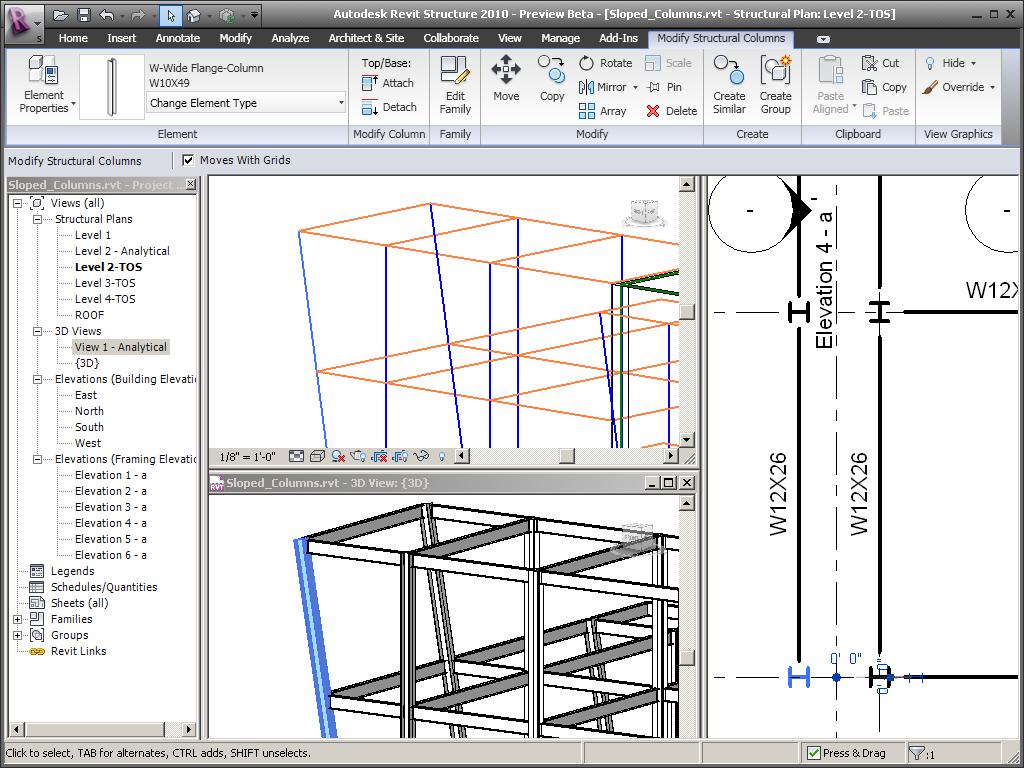The width and height of the screenshot is (1024, 768).
Task: Open the Array tool
Action: 604,110
